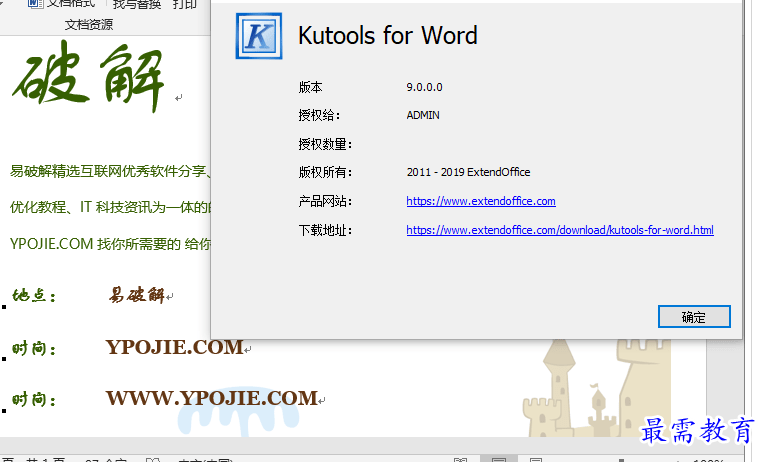Click the 版权所有: label

tap(325, 172)
